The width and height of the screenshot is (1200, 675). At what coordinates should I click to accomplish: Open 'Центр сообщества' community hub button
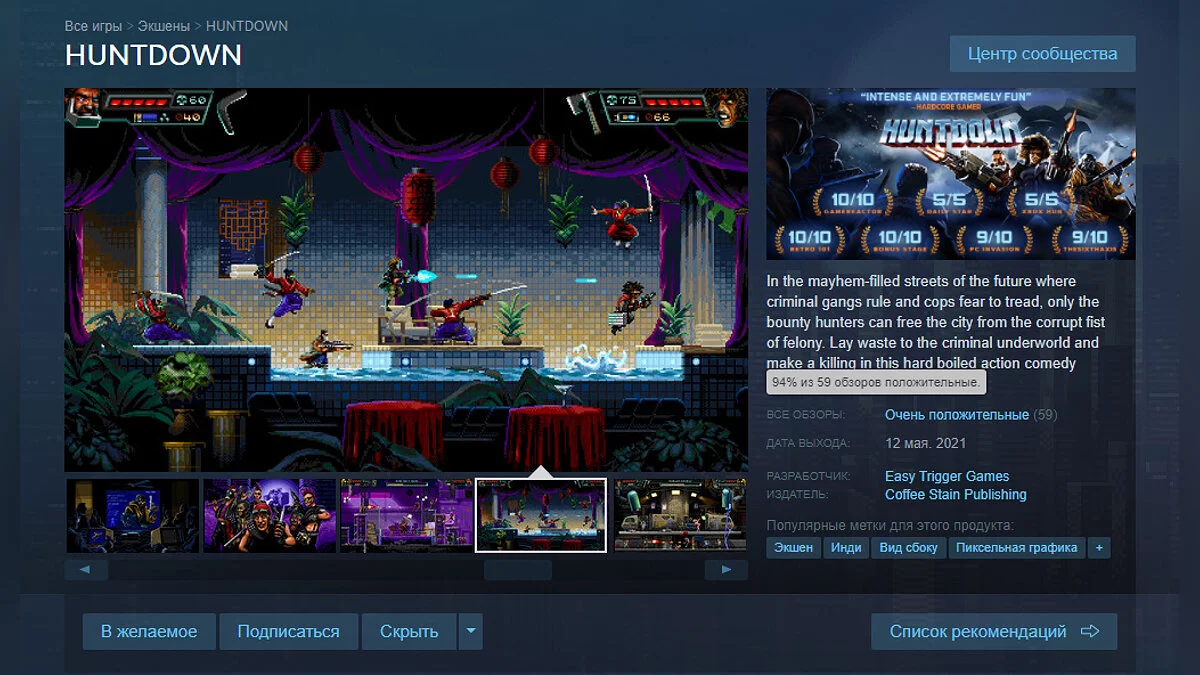[x=1042, y=53]
